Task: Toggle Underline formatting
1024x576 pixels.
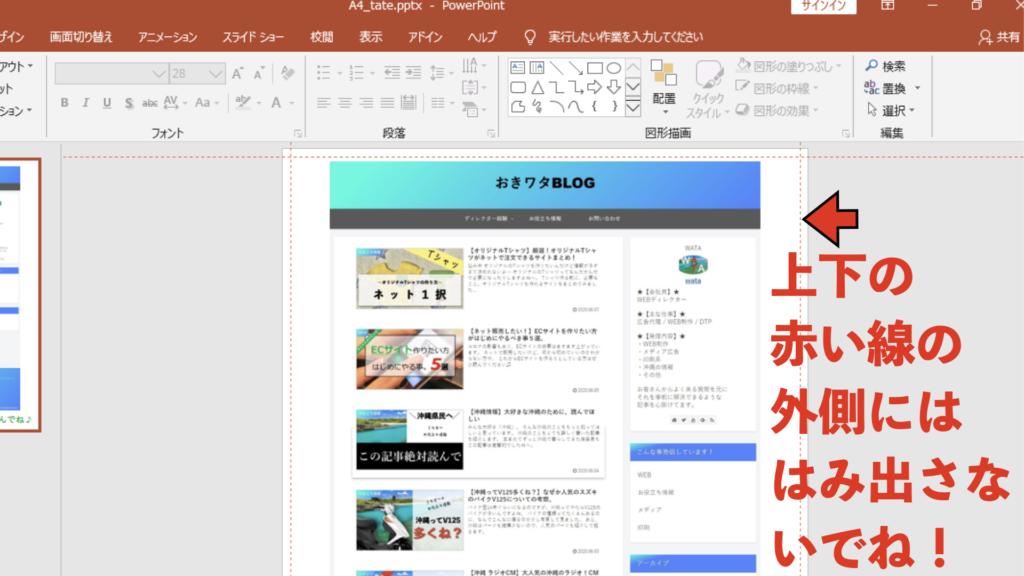Action: (x=107, y=102)
